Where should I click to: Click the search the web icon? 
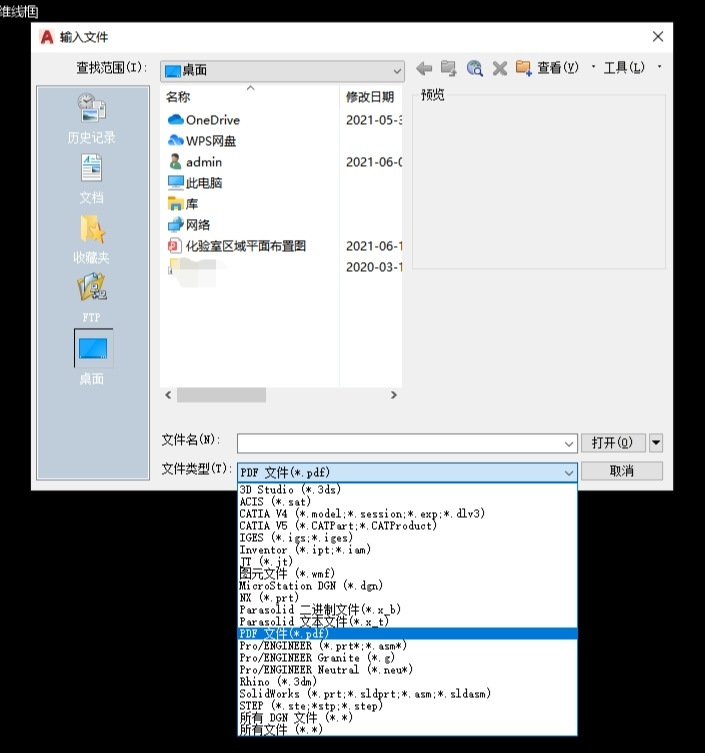pyautogui.click(x=474, y=68)
